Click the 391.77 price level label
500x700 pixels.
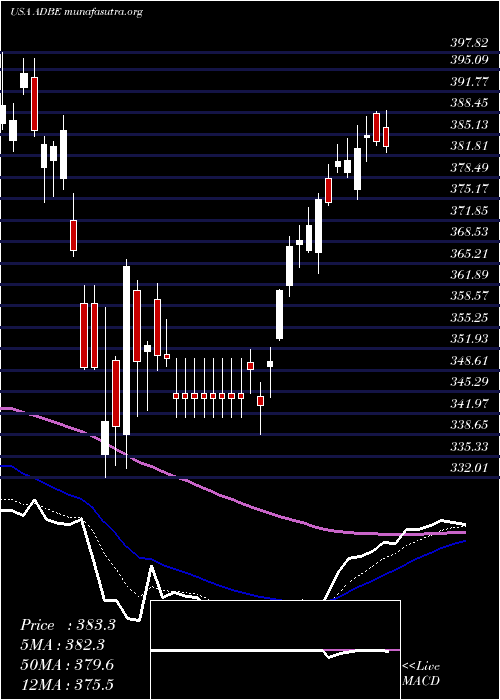click(x=468, y=82)
